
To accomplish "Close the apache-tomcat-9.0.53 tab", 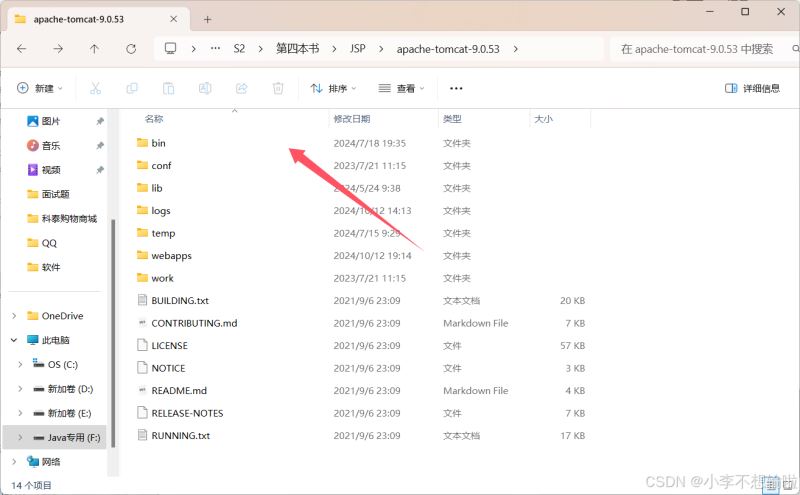I will tap(173, 19).
